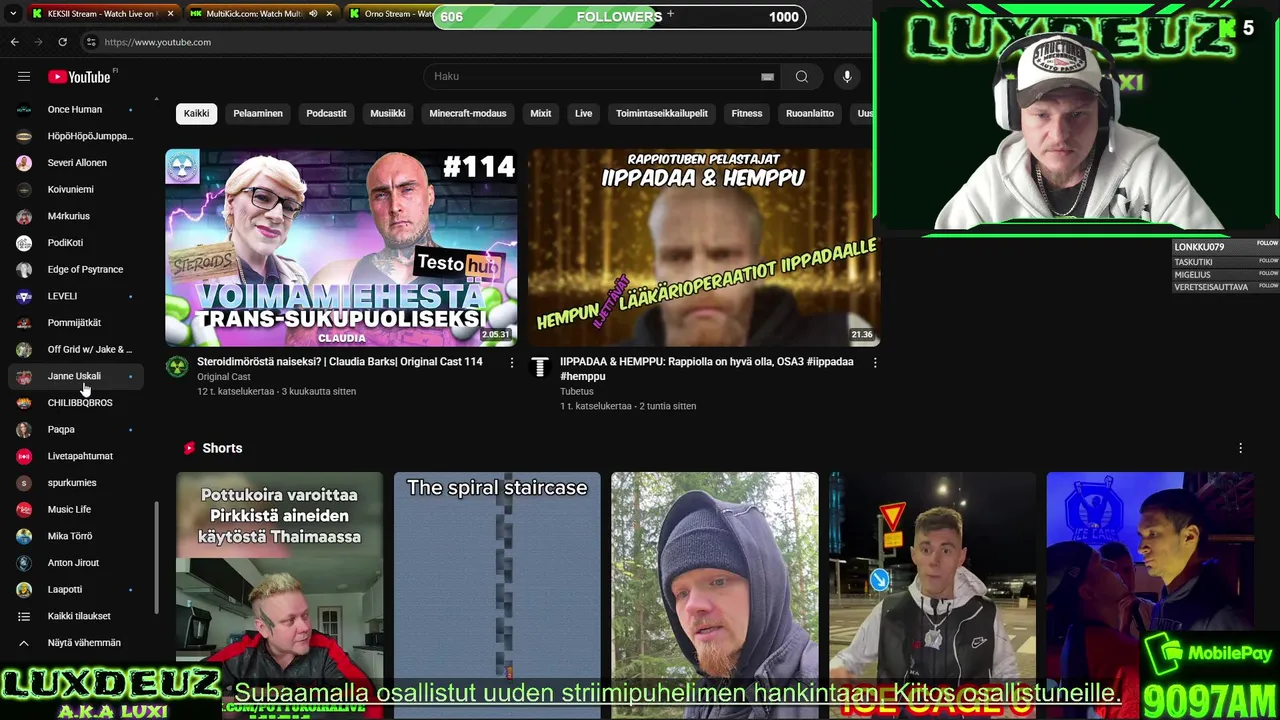Open the on-screen keyboard icon in the search box
The width and height of the screenshot is (1280, 720).
767,77
